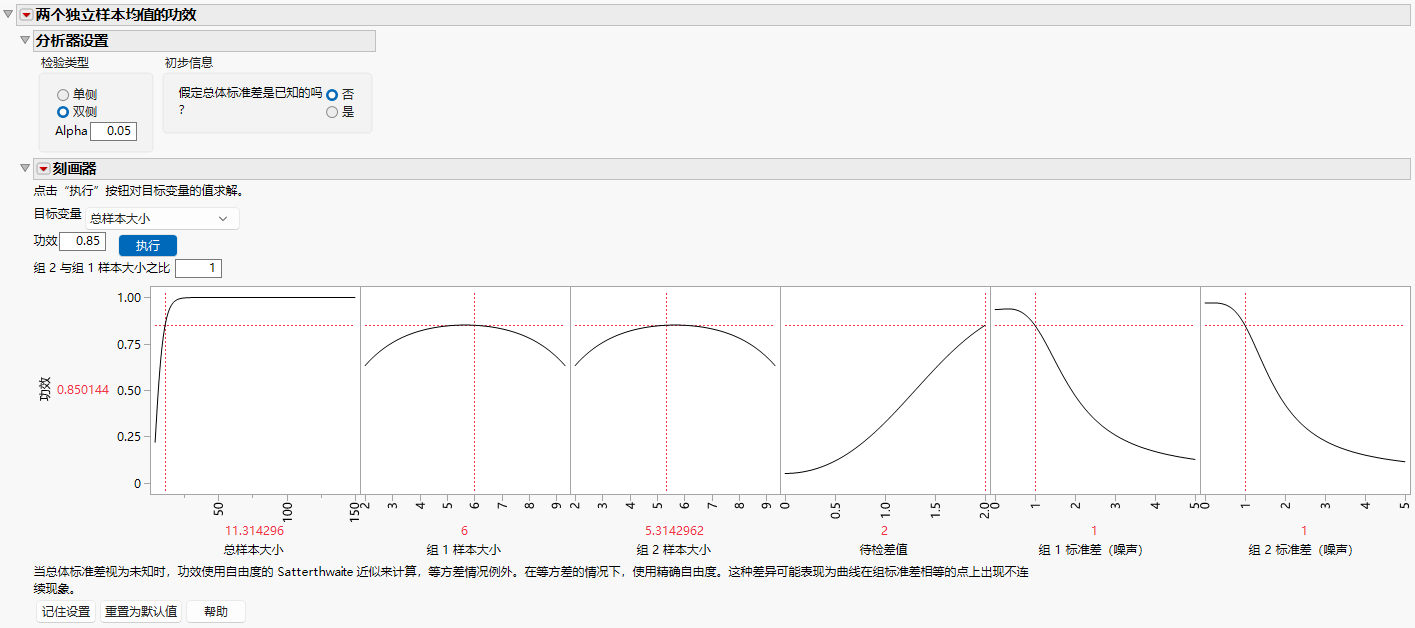Image resolution: width=1415 pixels, height=628 pixels.
Task: Run the solver with 执行 button
Action: 148,245
